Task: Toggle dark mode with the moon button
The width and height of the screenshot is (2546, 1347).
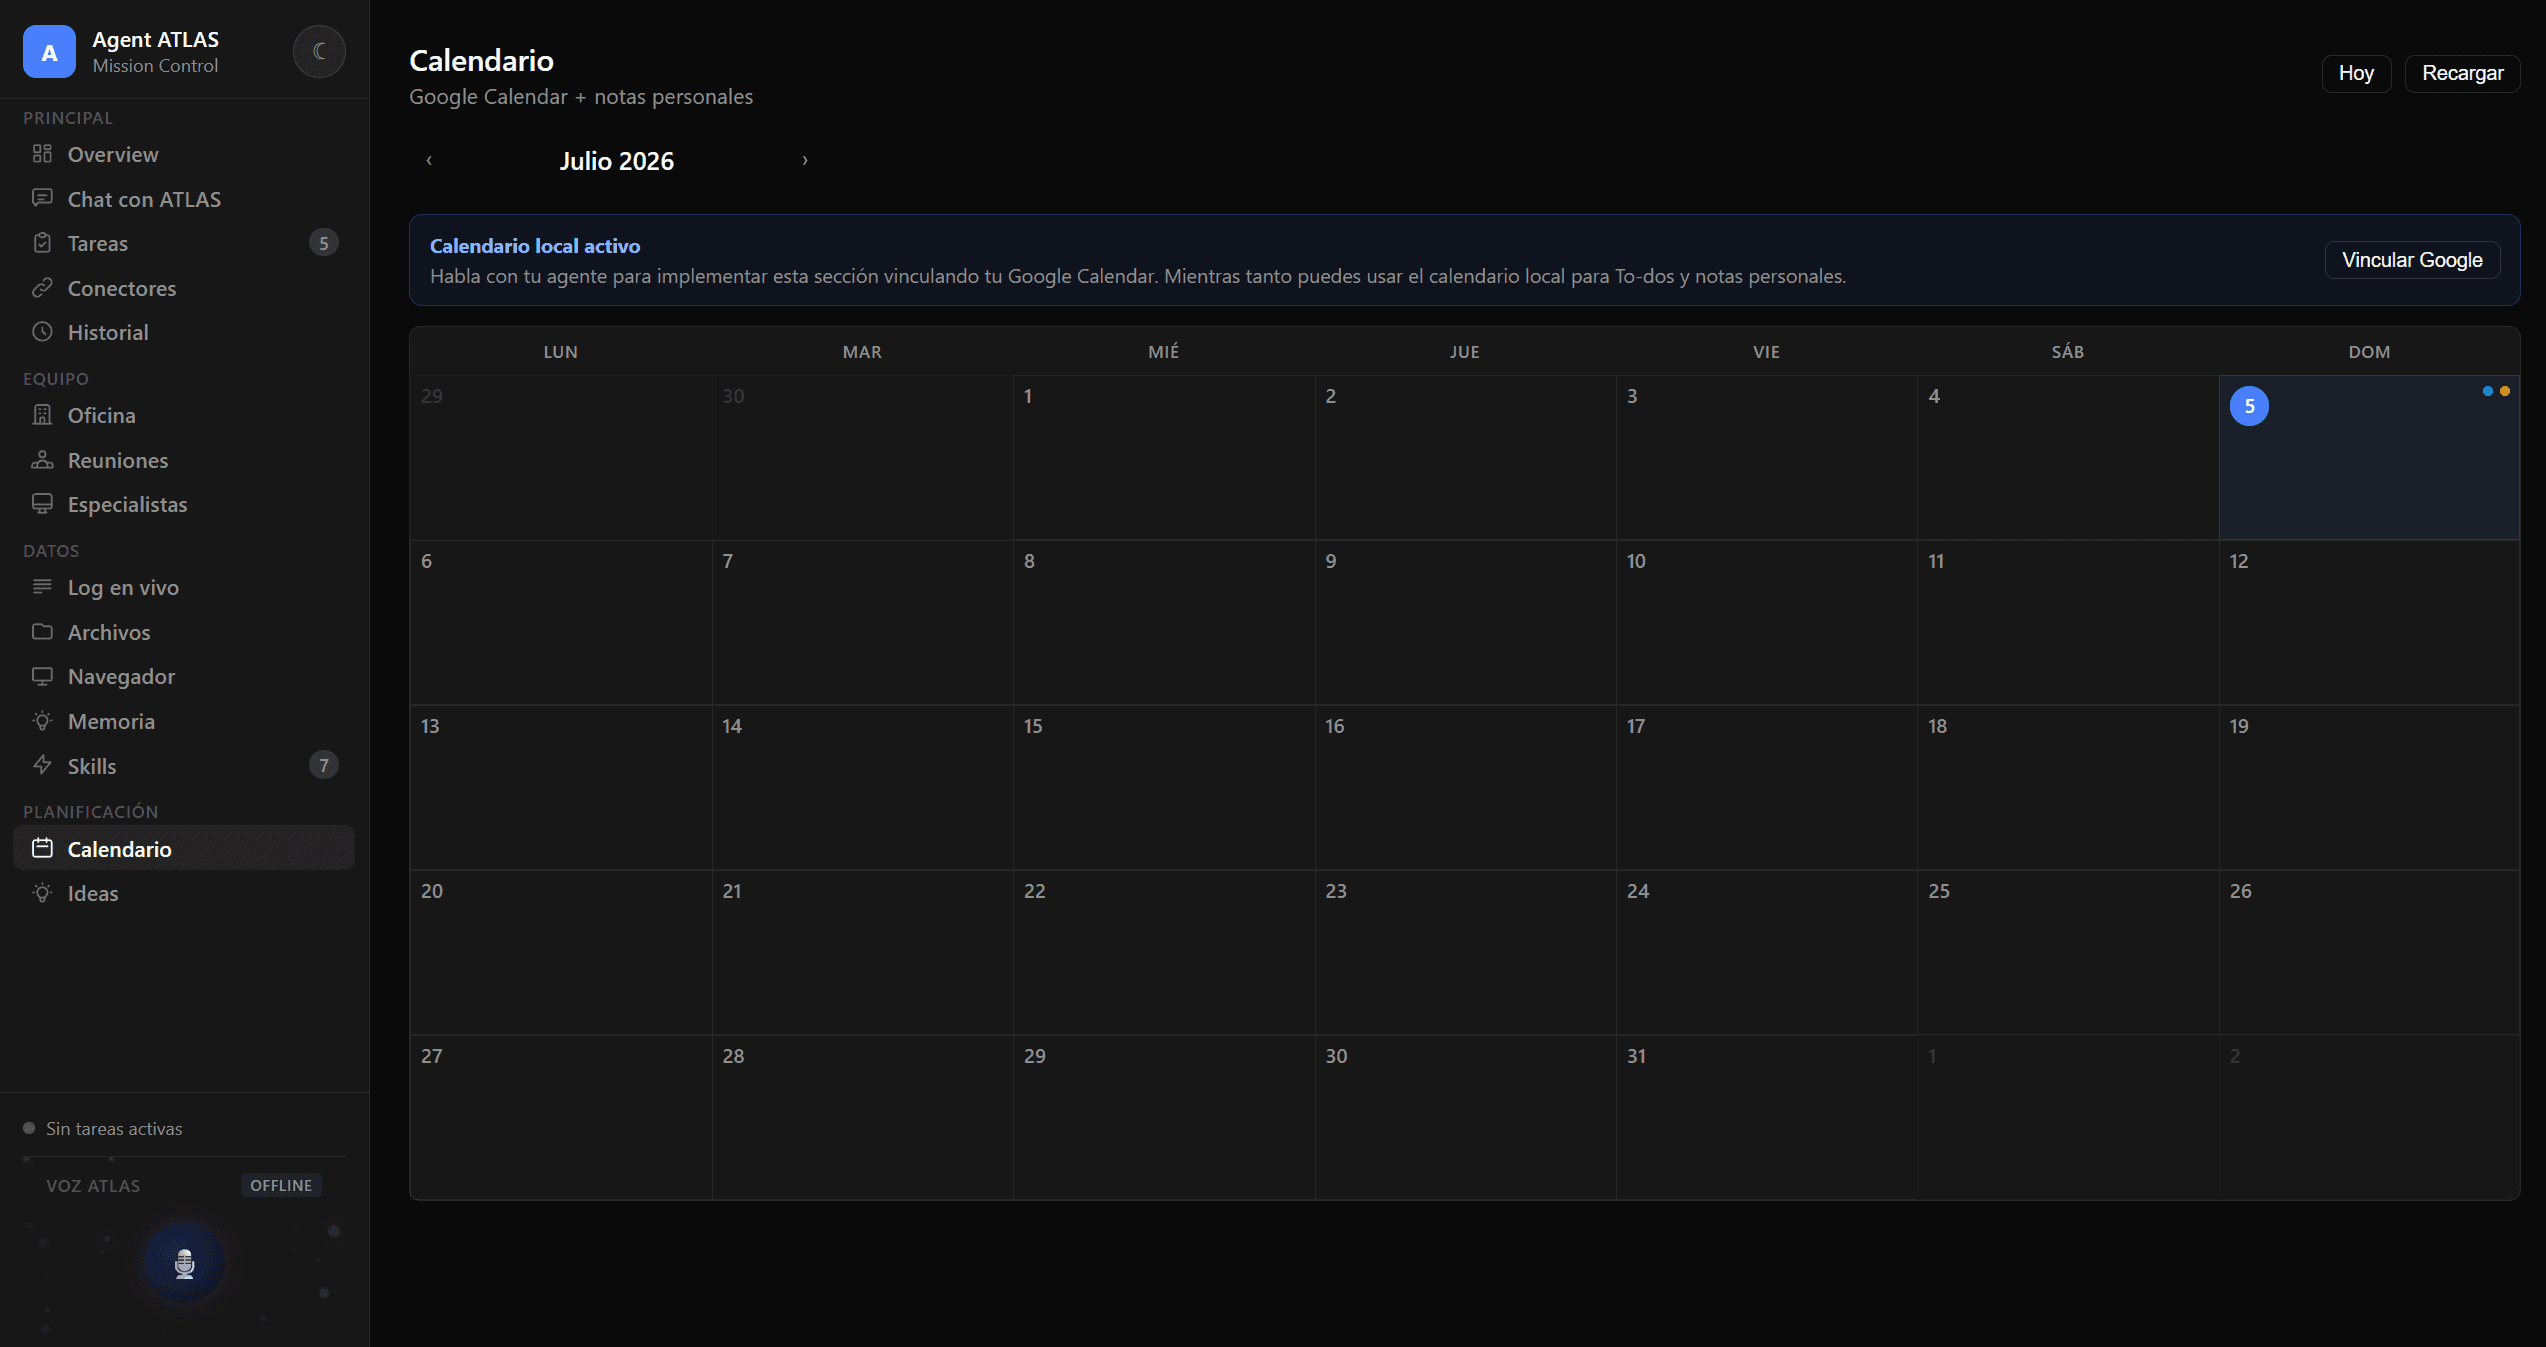Action: [x=319, y=52]
